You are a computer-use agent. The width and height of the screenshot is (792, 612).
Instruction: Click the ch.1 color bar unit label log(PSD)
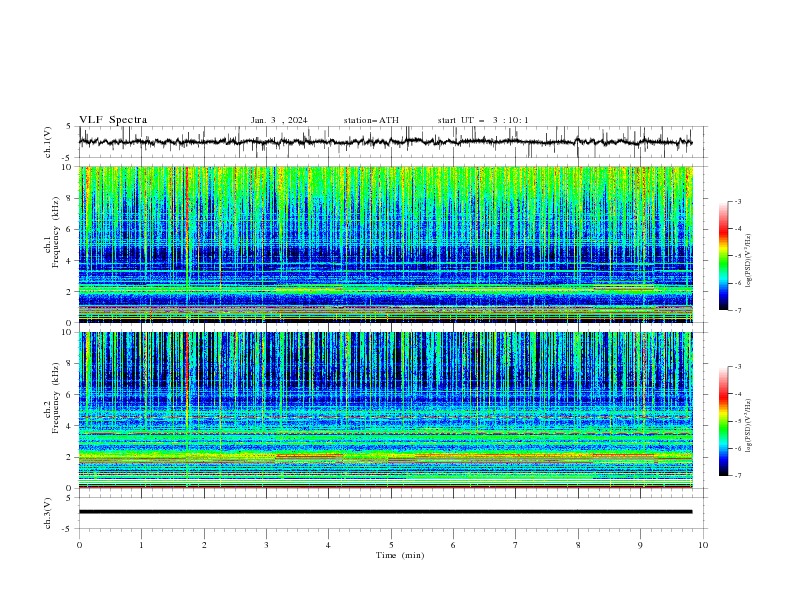749,261
